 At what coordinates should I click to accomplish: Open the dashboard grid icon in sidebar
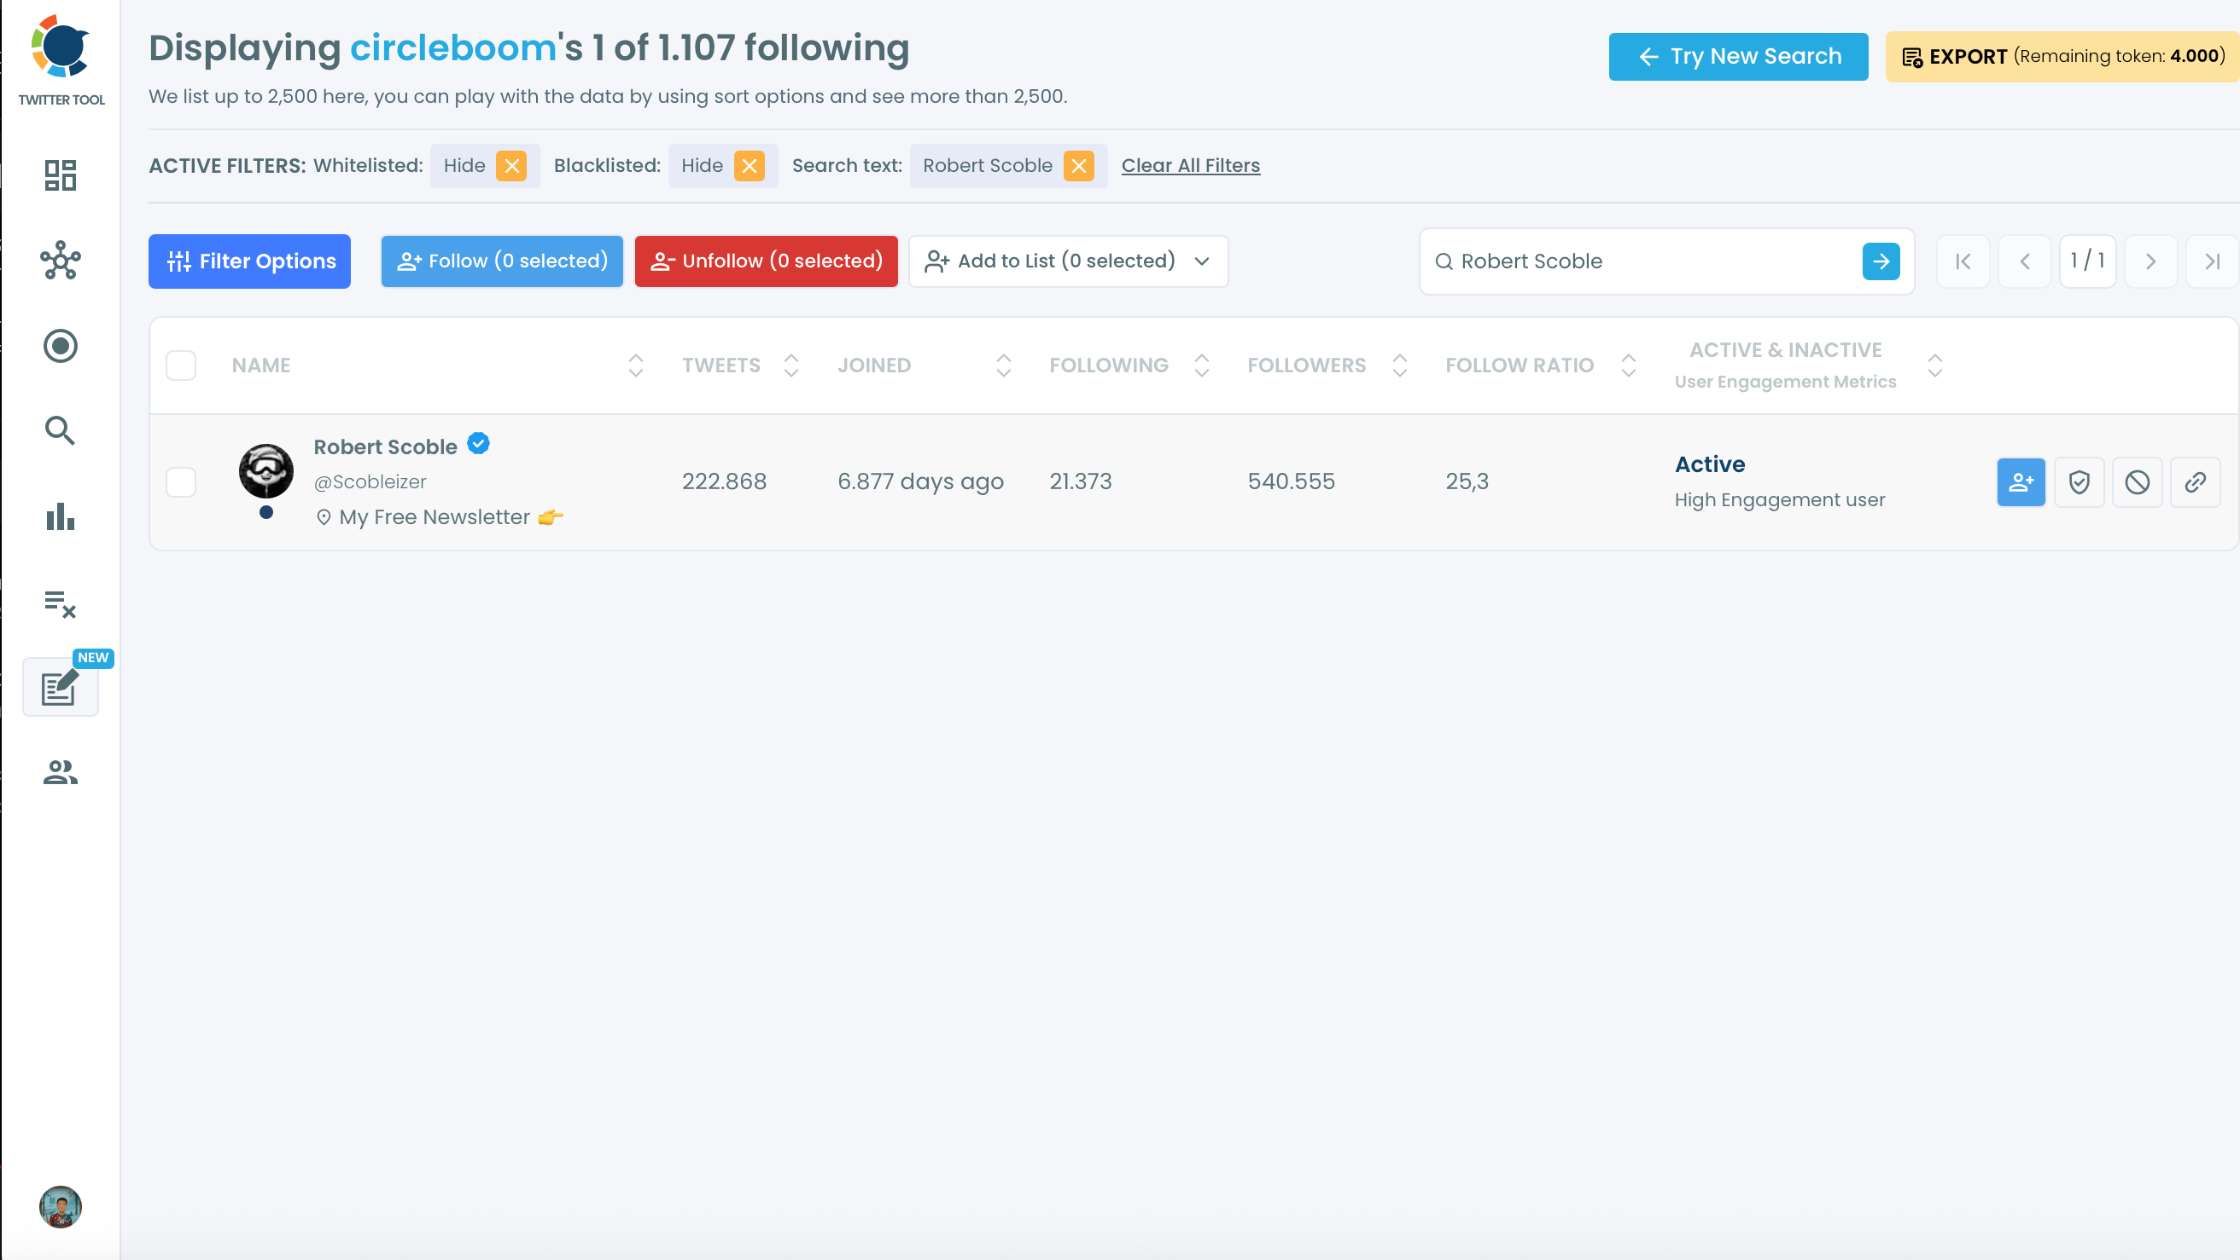point(60,175)
